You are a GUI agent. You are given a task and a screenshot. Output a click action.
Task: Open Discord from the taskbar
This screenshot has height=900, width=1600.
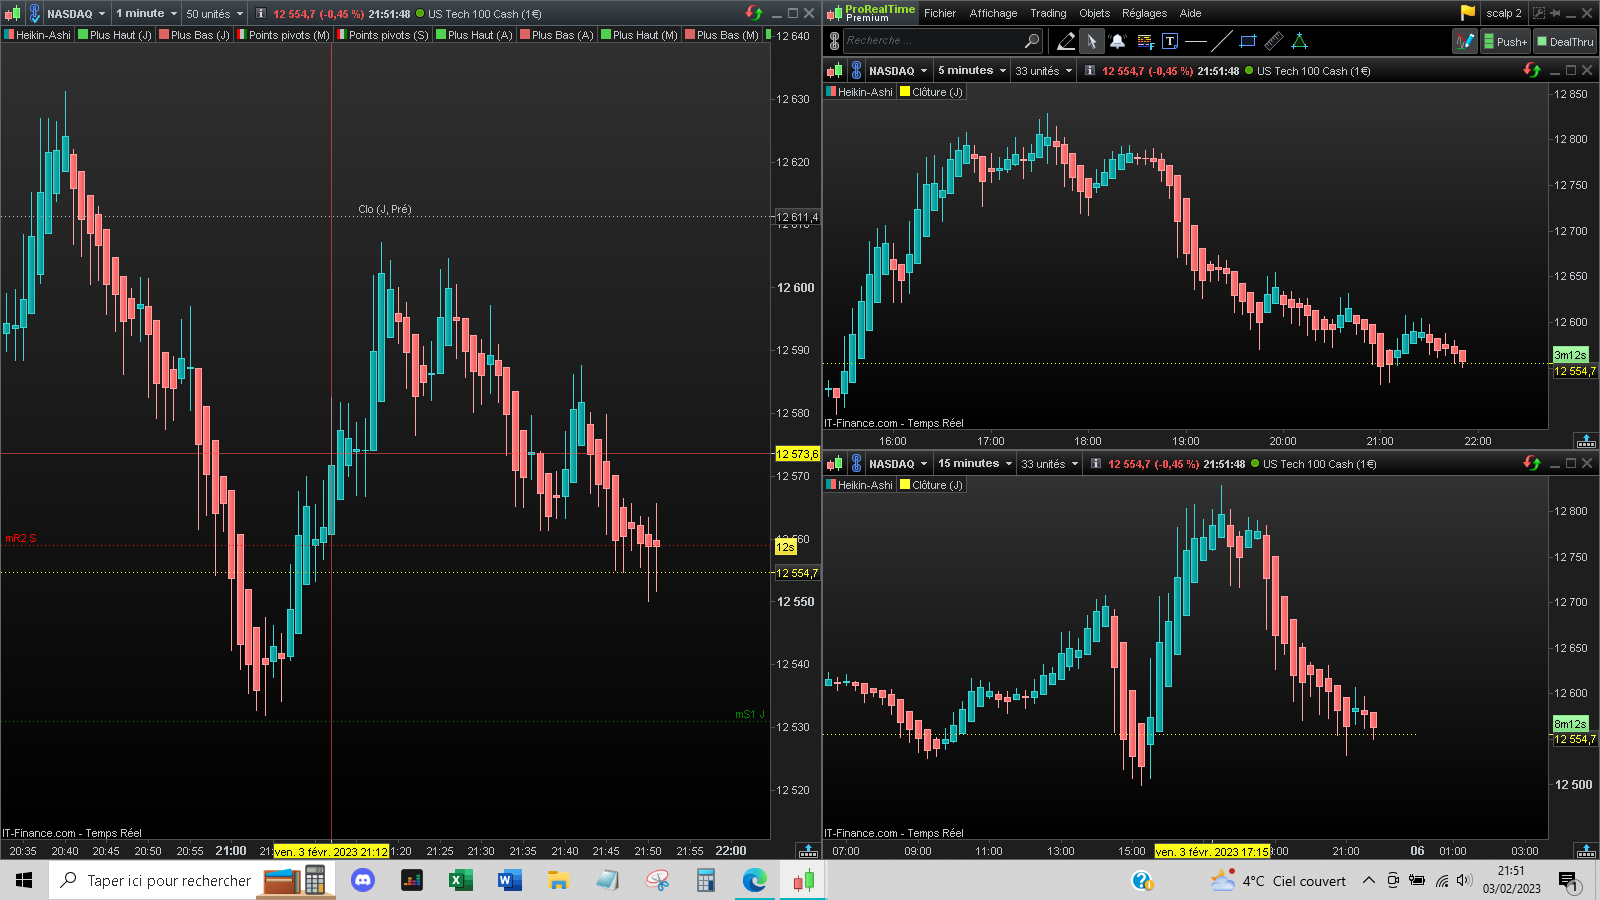click(363, 880)
